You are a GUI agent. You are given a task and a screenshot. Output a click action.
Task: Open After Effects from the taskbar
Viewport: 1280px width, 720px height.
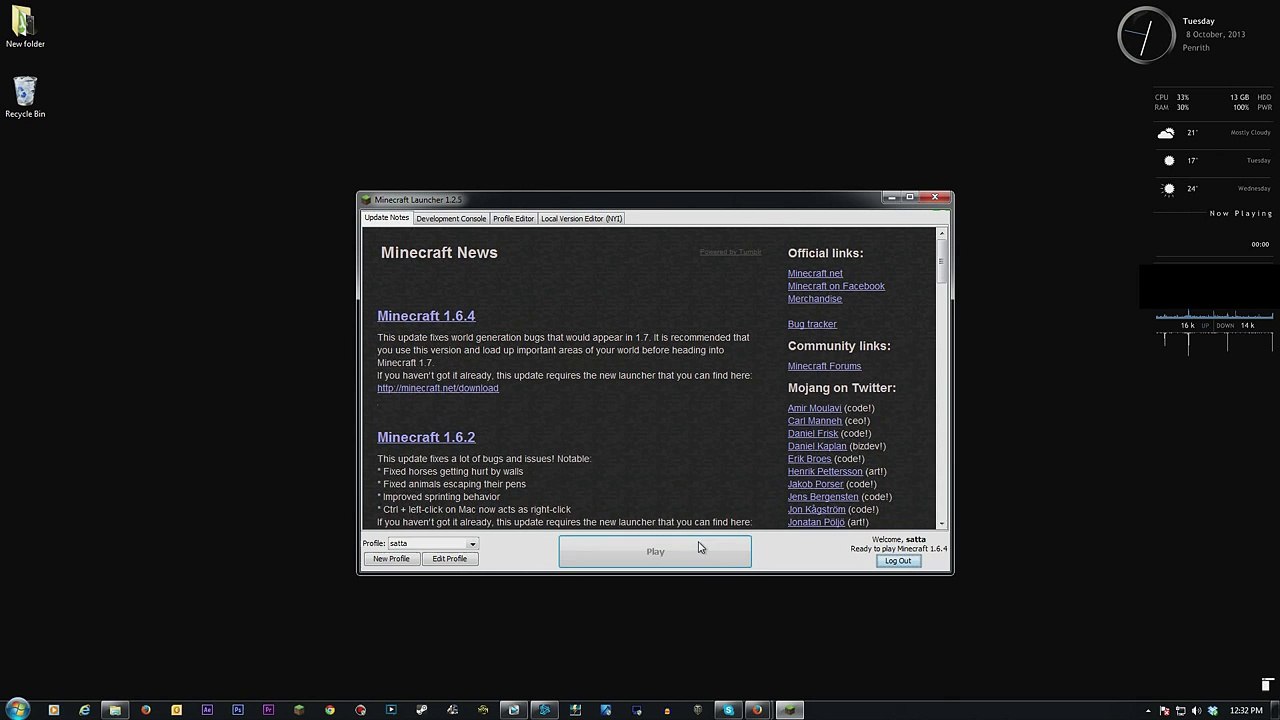207,710
